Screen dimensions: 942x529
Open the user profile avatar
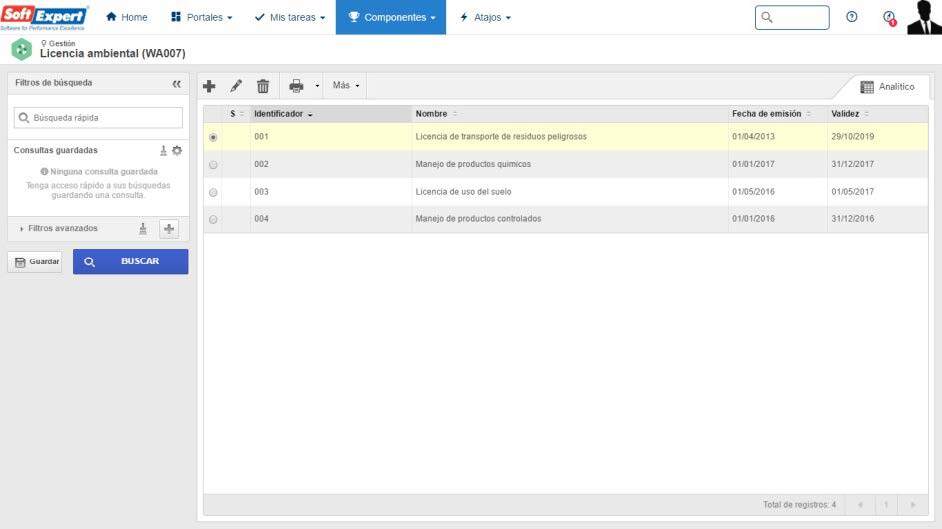point(923,17)
